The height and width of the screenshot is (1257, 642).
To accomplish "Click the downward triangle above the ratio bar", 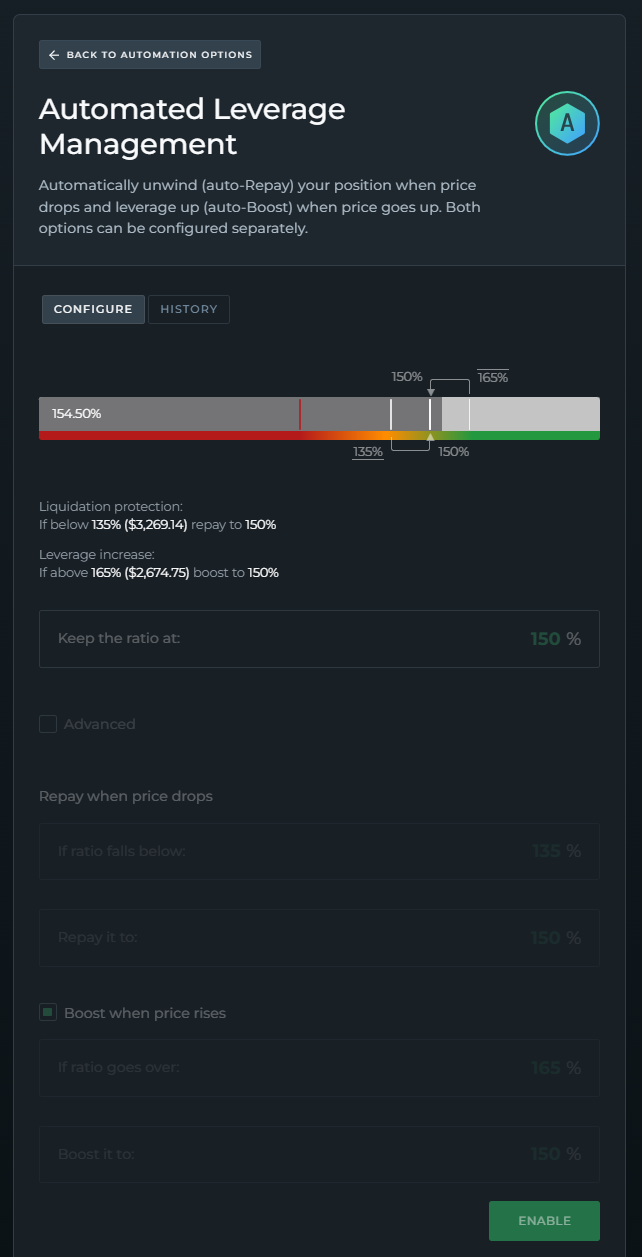I will pos(430,392).
